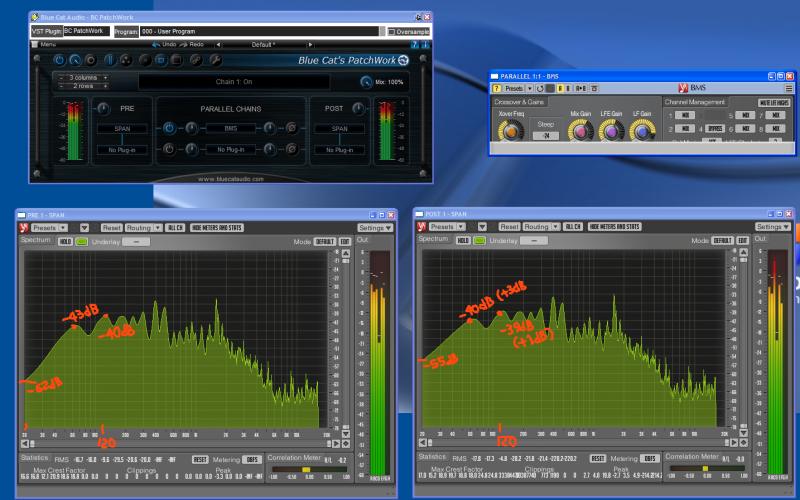Toggle BYPASS for channel 4 in BMS

point(715,129)
